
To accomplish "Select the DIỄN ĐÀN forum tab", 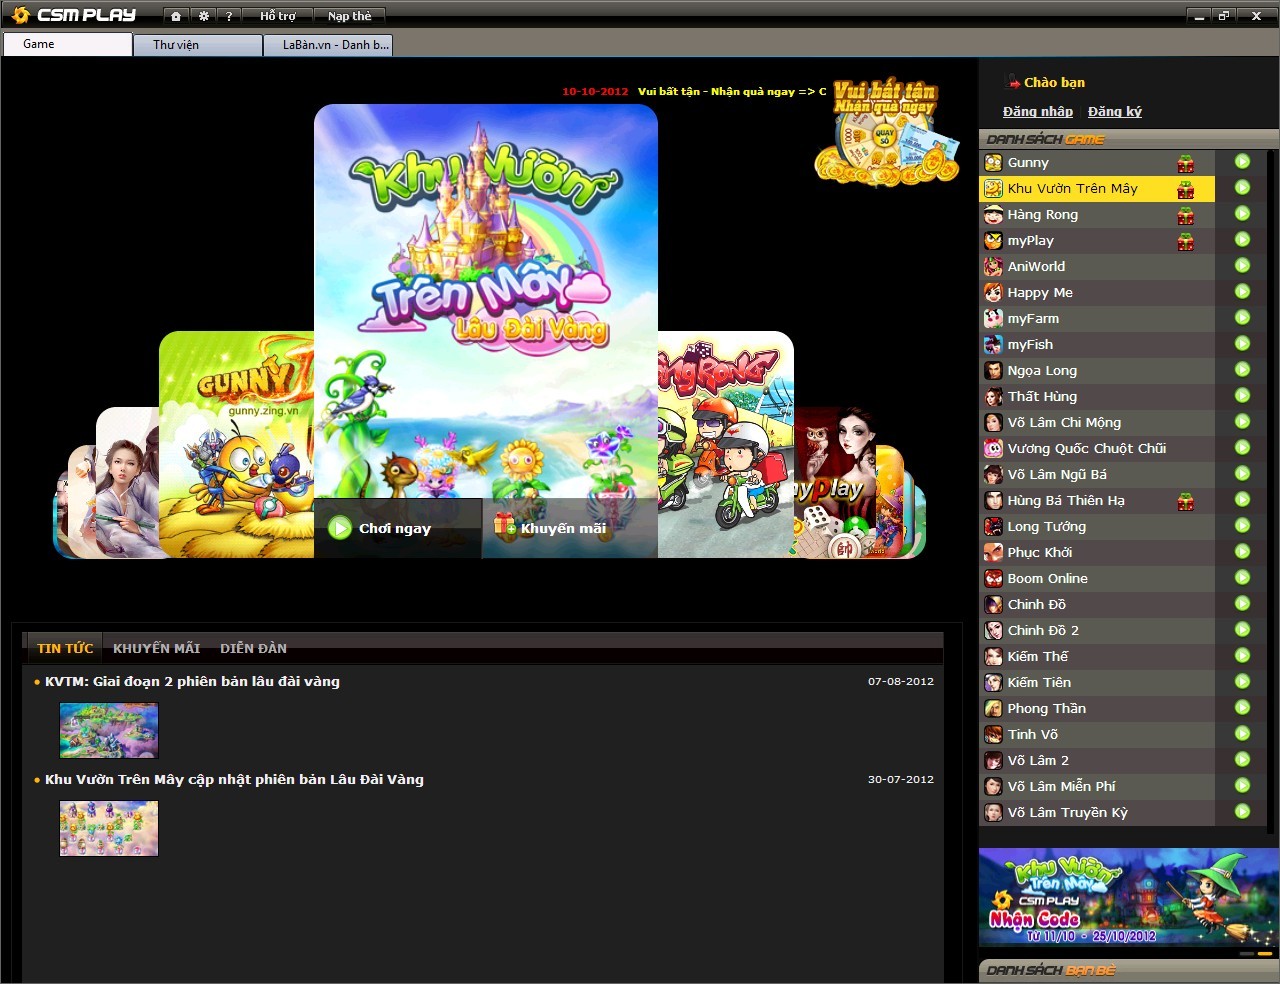I will click(253, 648).
